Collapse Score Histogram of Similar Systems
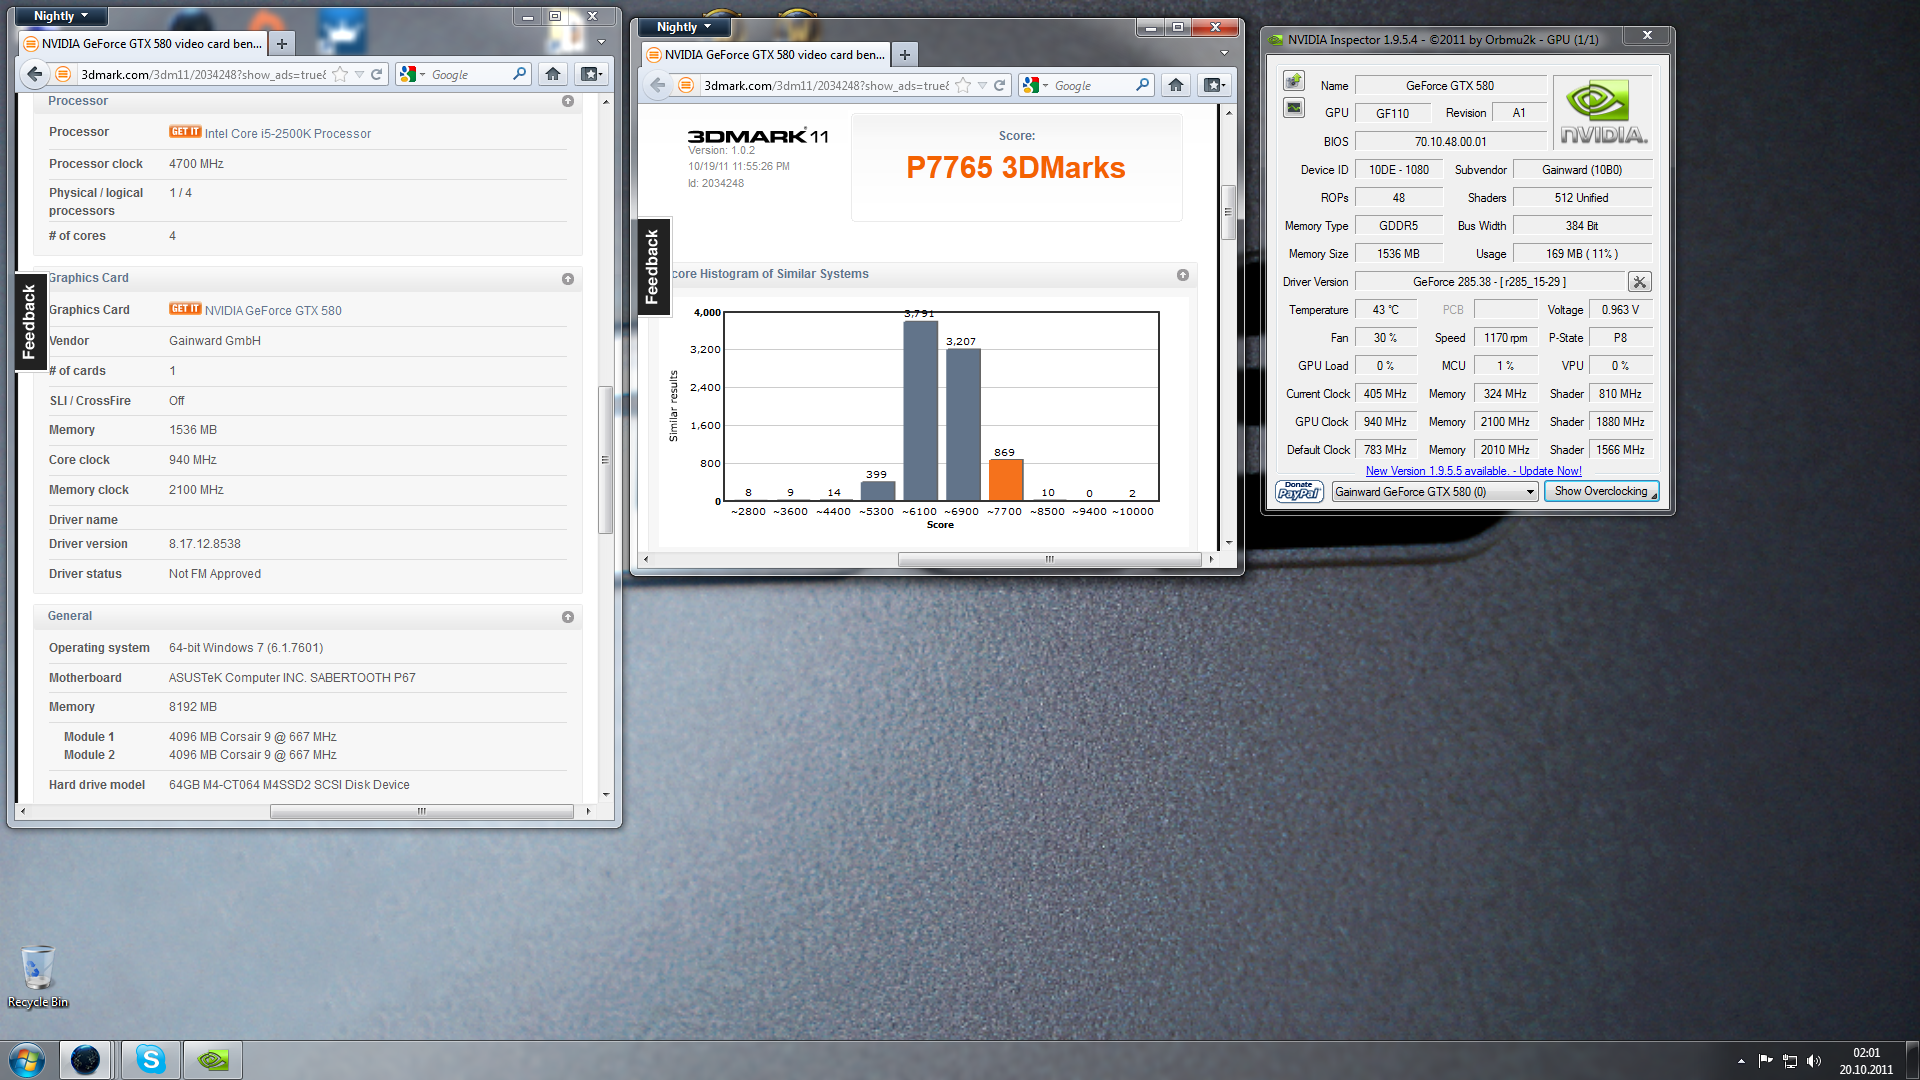1920x1080 pixels. pos(1183,275)
